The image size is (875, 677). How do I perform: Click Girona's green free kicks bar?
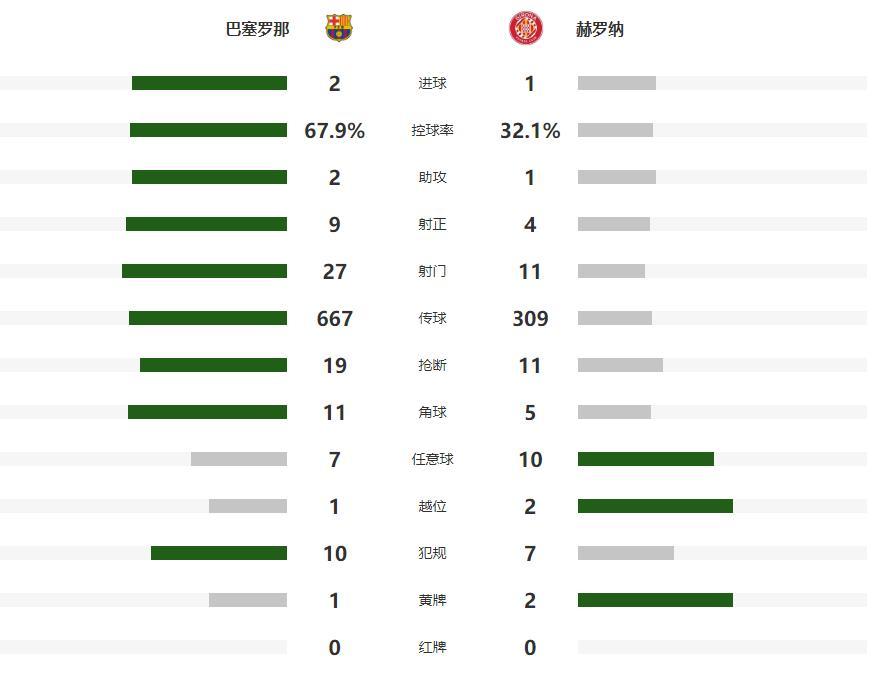coord(646,459)
